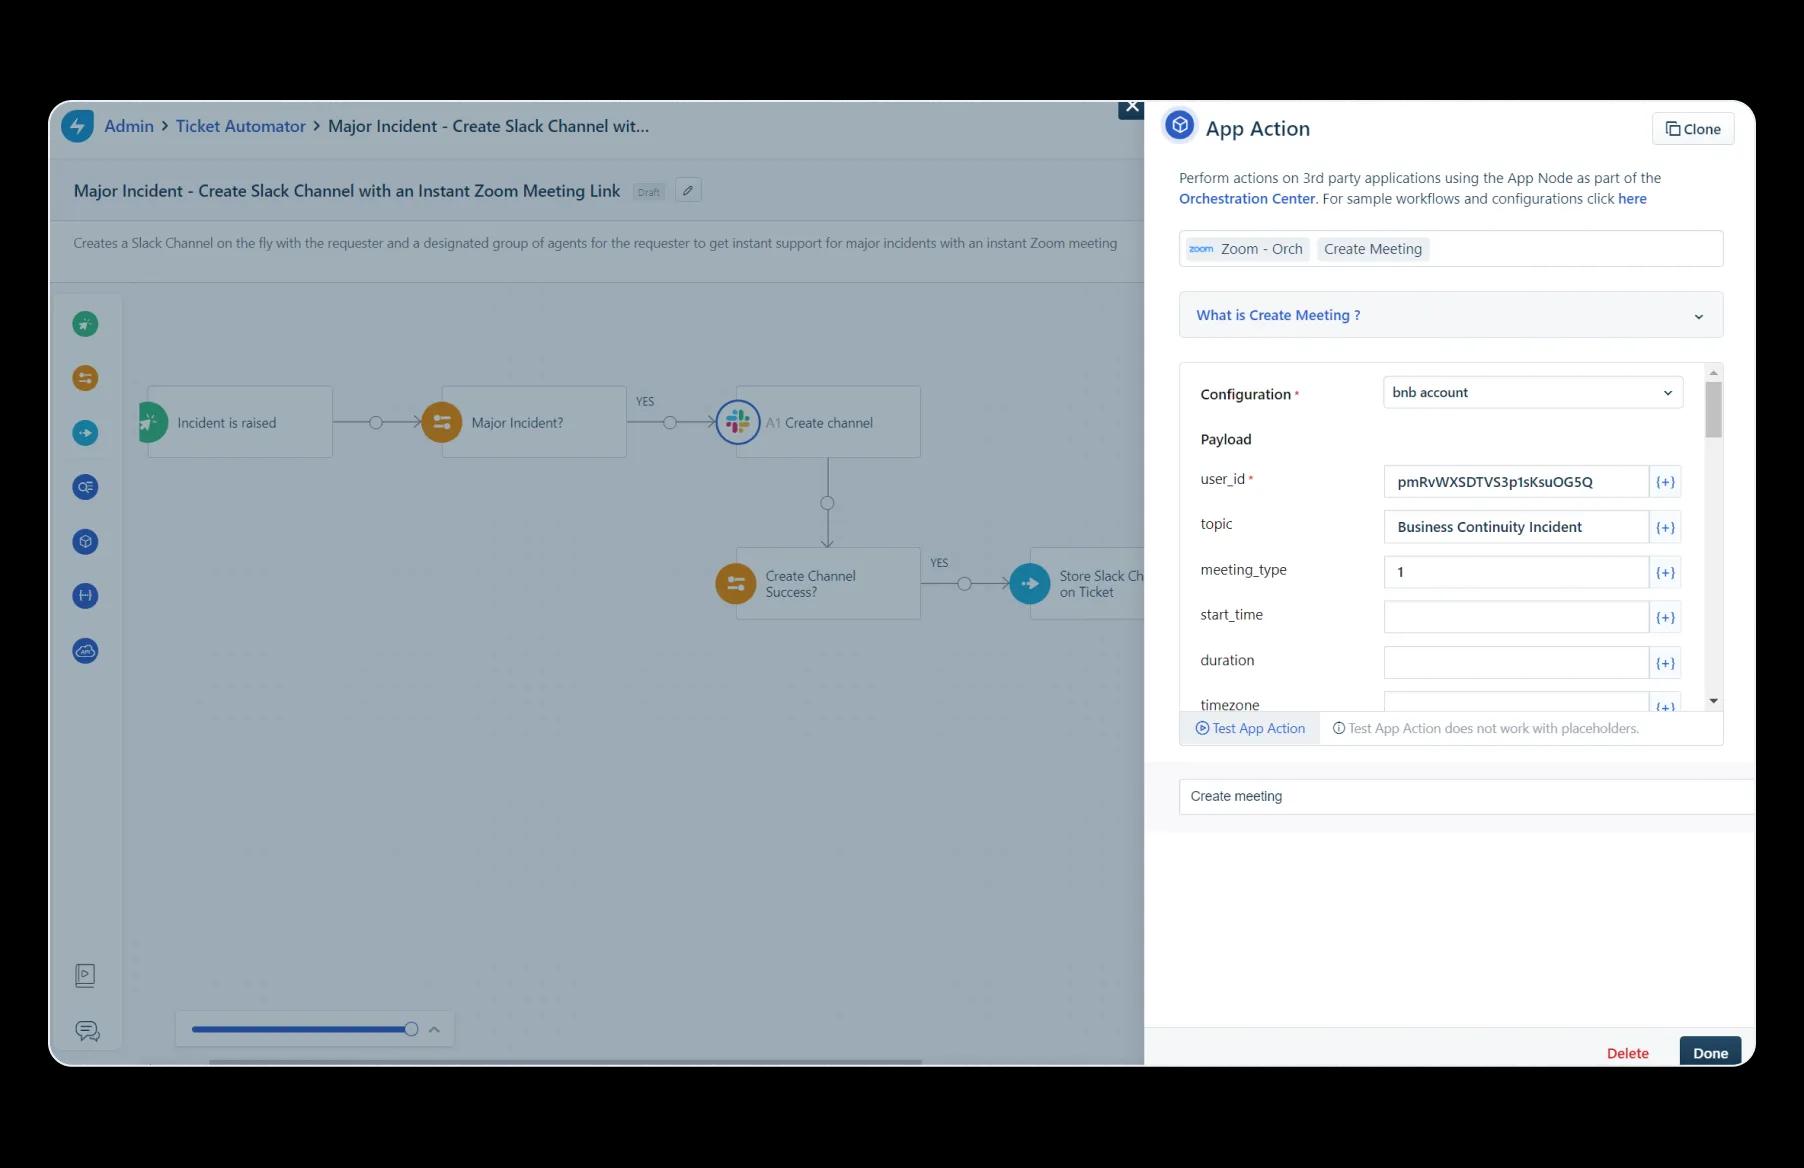
Task: Select the A1 Create channel node
Action: click(828, 422)
